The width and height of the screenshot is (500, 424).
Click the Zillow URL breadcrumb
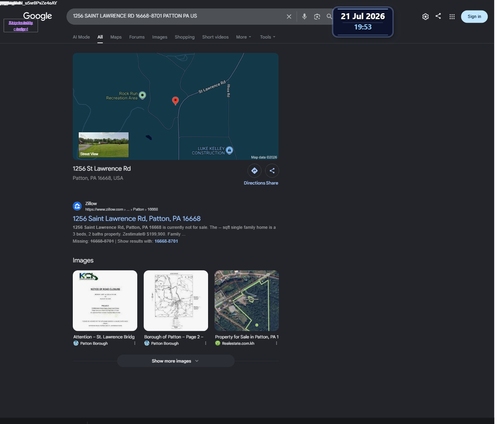coord(121,209)
